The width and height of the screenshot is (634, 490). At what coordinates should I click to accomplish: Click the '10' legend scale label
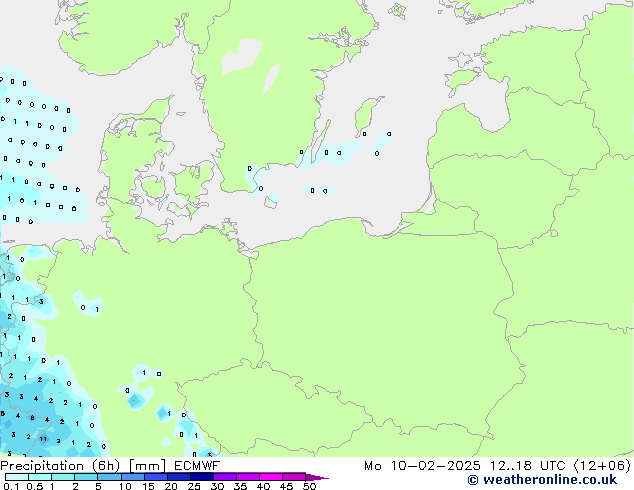(x=125, y=486)
